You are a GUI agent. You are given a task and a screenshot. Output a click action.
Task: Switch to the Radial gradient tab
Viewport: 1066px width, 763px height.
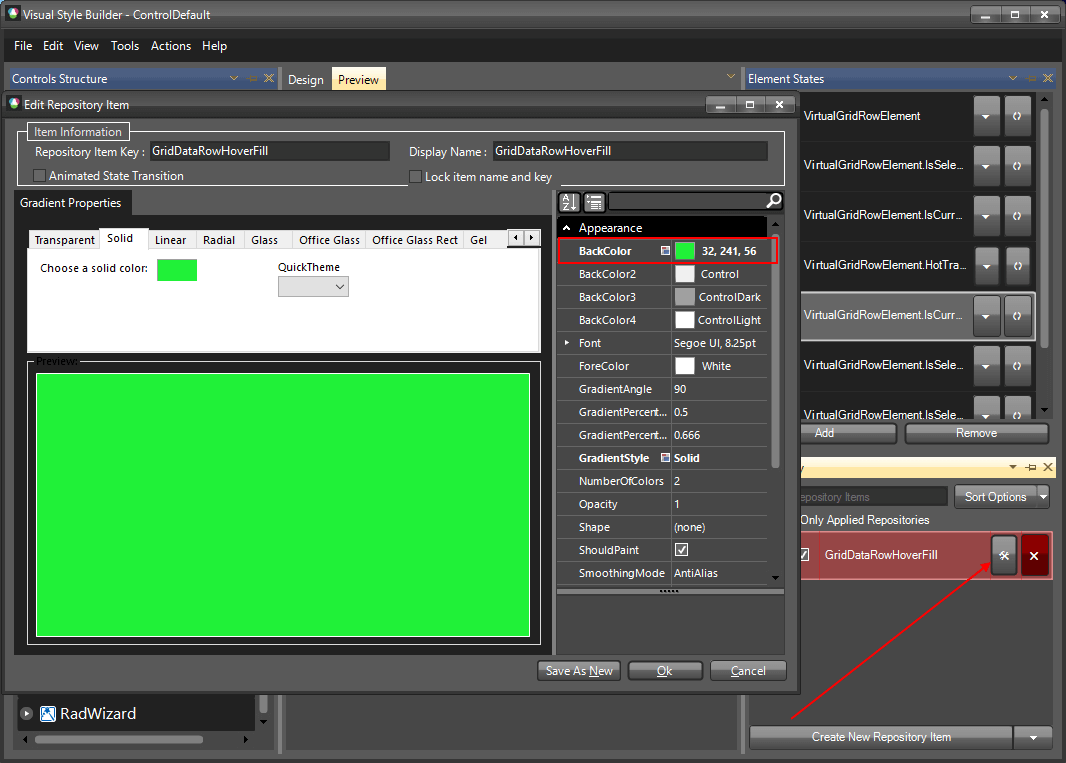tap(219, 239)
